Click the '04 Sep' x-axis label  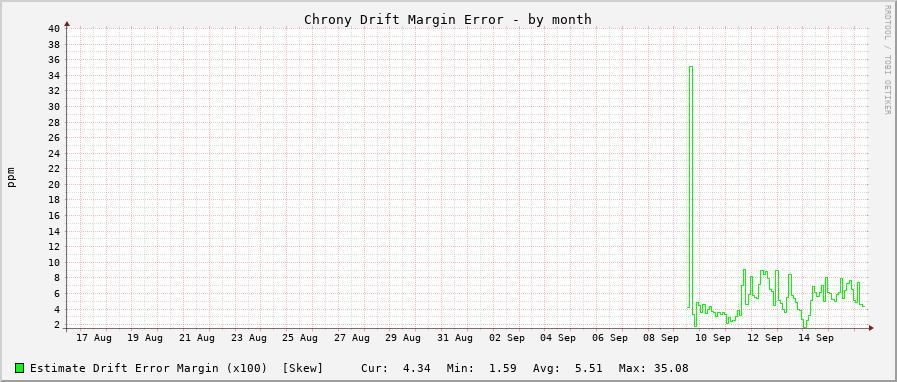coord(558,338)
